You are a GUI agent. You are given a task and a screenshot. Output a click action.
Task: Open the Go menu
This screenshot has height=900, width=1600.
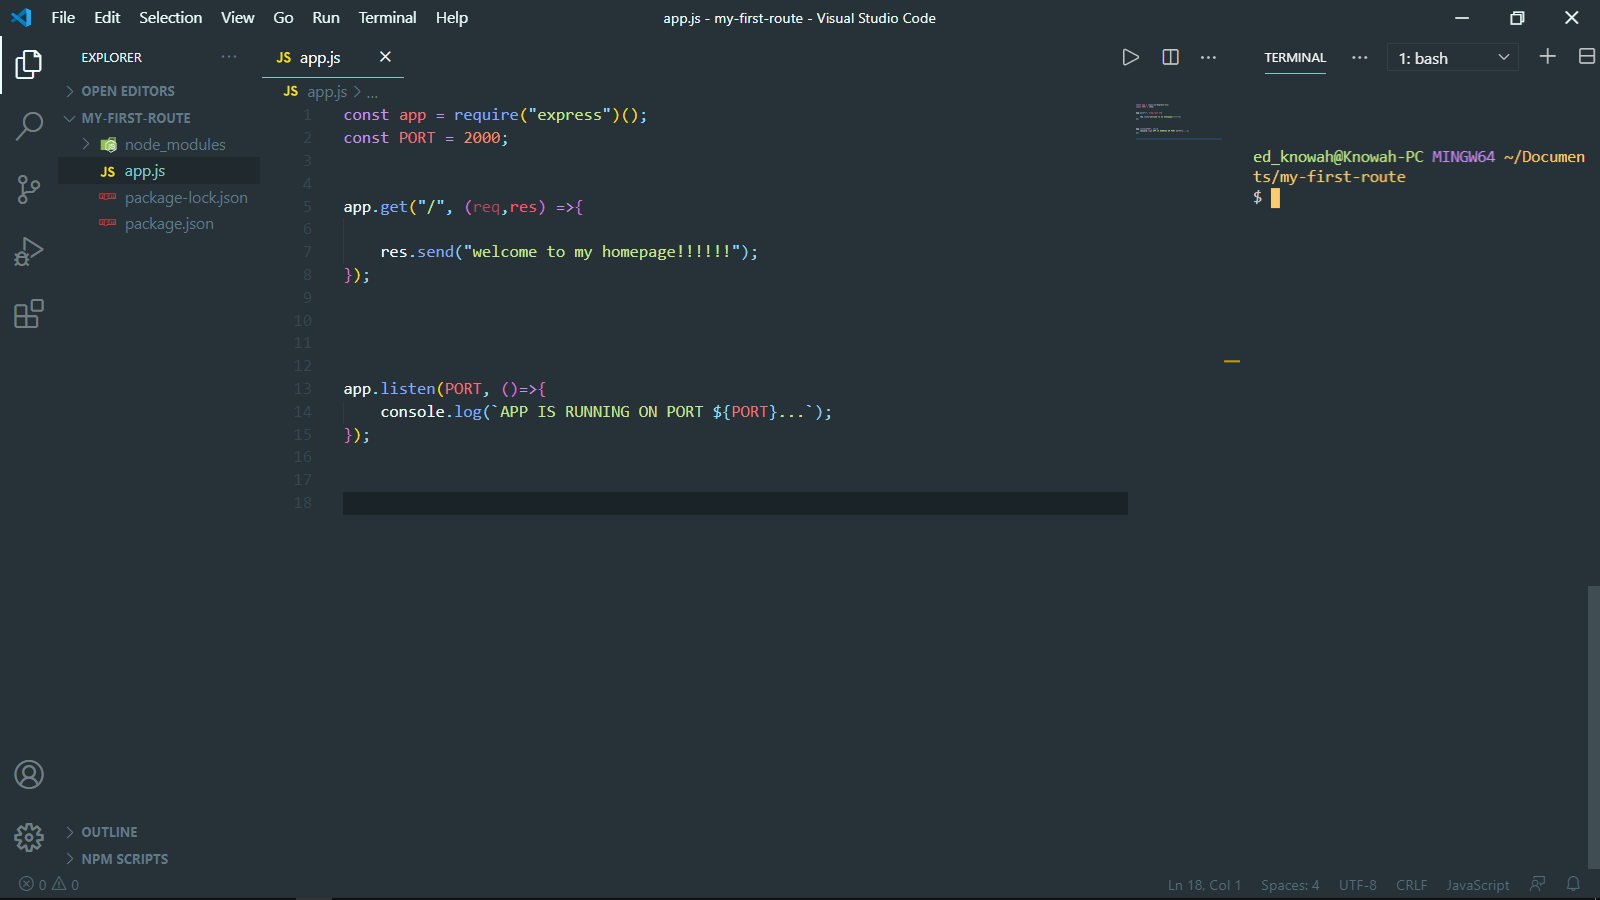pos(283,17)
